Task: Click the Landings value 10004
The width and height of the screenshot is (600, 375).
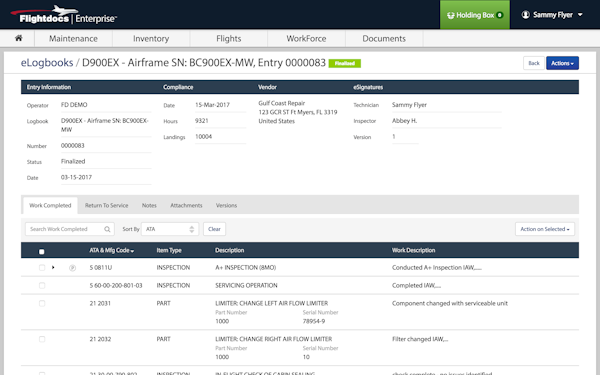Action: tap(204, 137)
